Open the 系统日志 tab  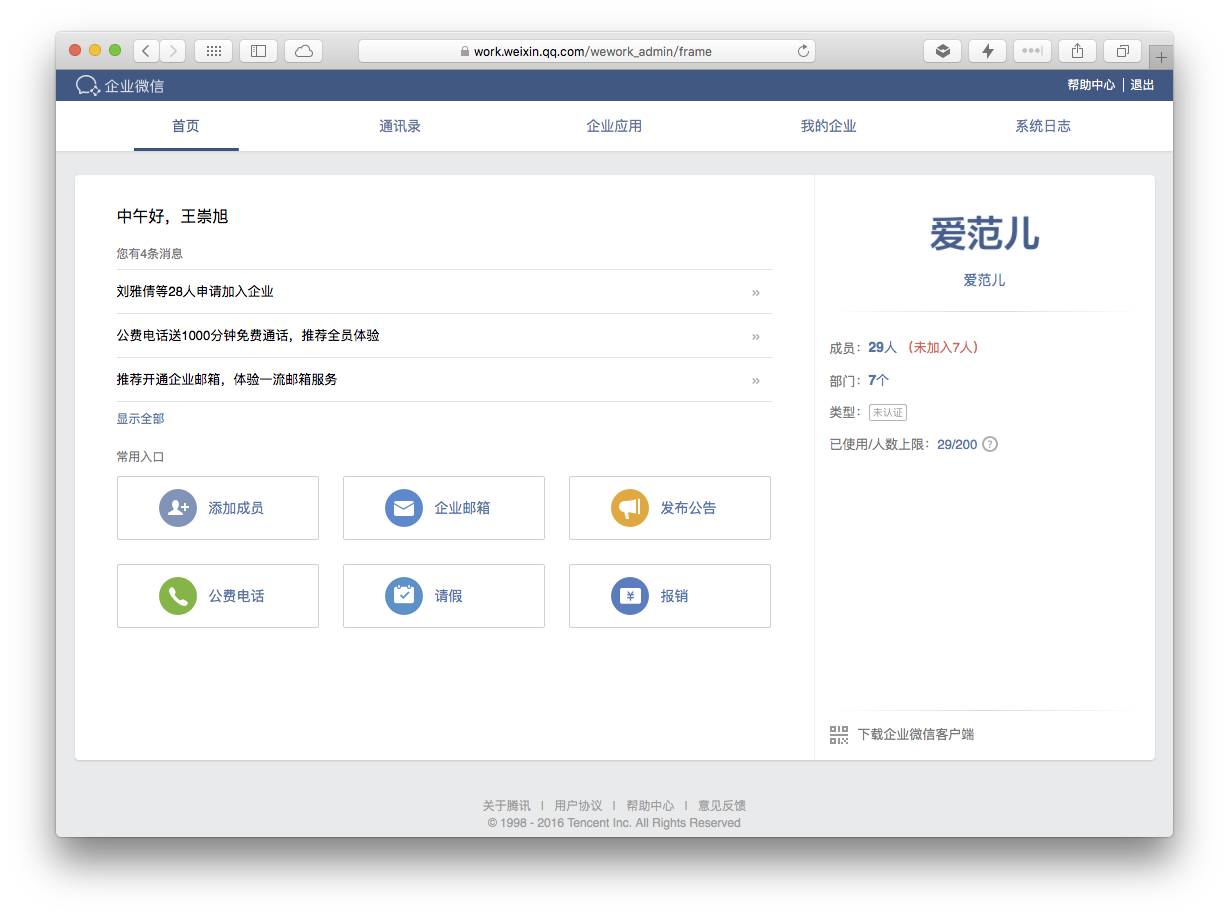(1043, 126)
